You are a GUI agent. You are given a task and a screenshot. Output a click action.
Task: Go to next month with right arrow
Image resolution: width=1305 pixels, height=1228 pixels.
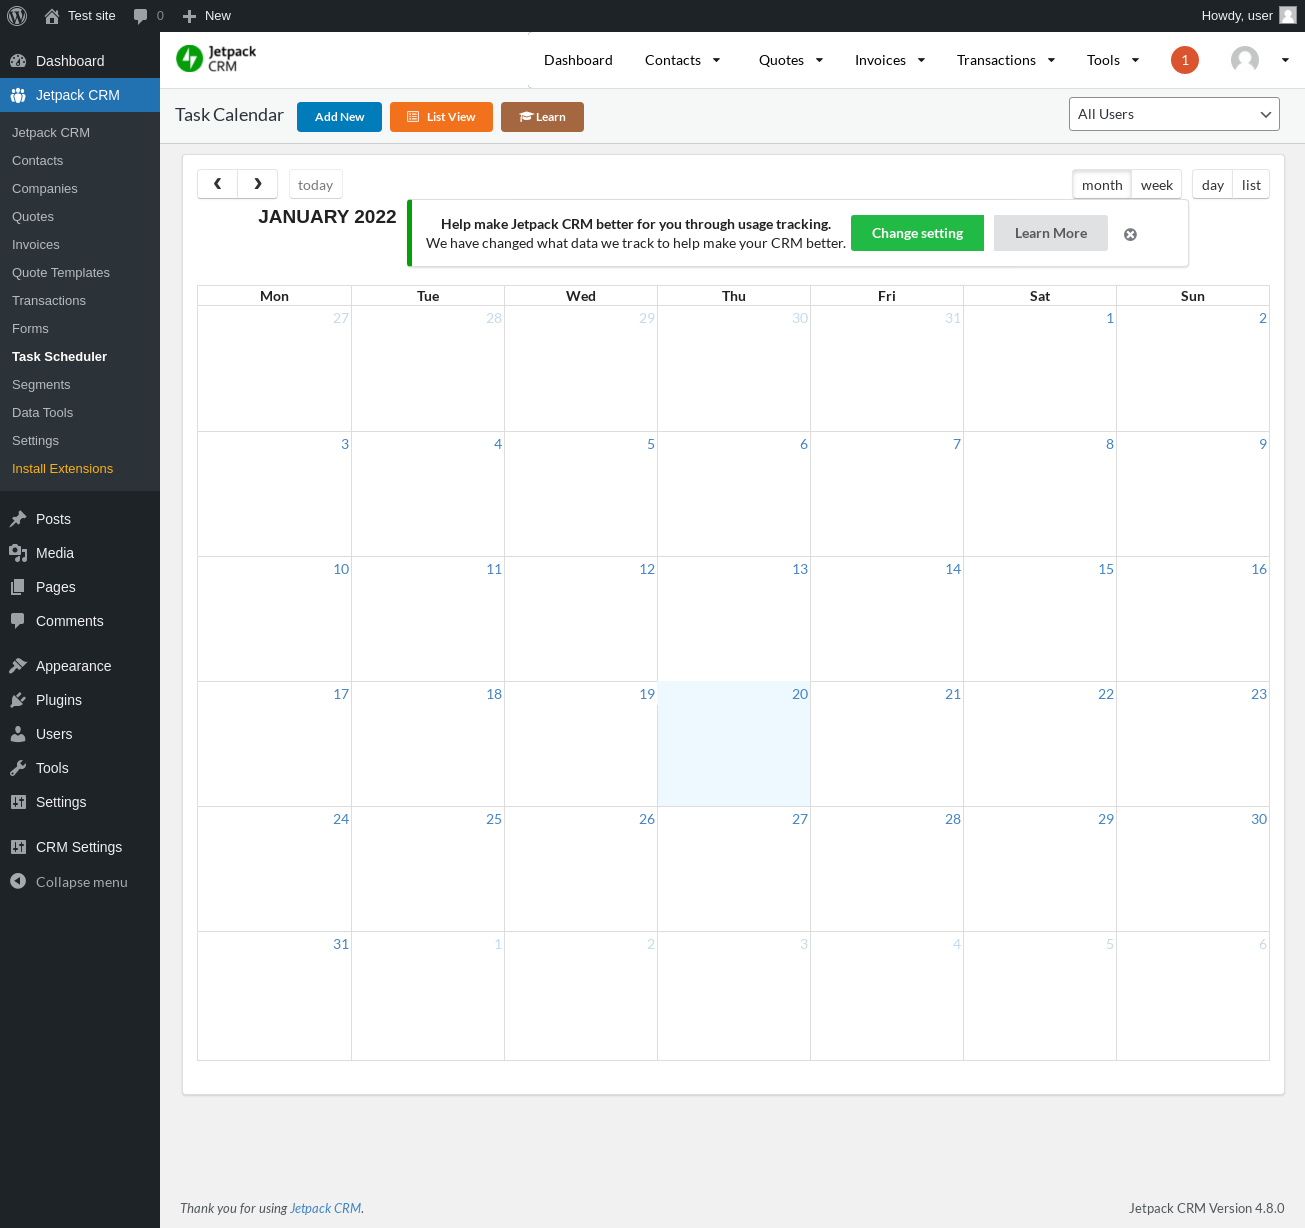tap(257, 184)
